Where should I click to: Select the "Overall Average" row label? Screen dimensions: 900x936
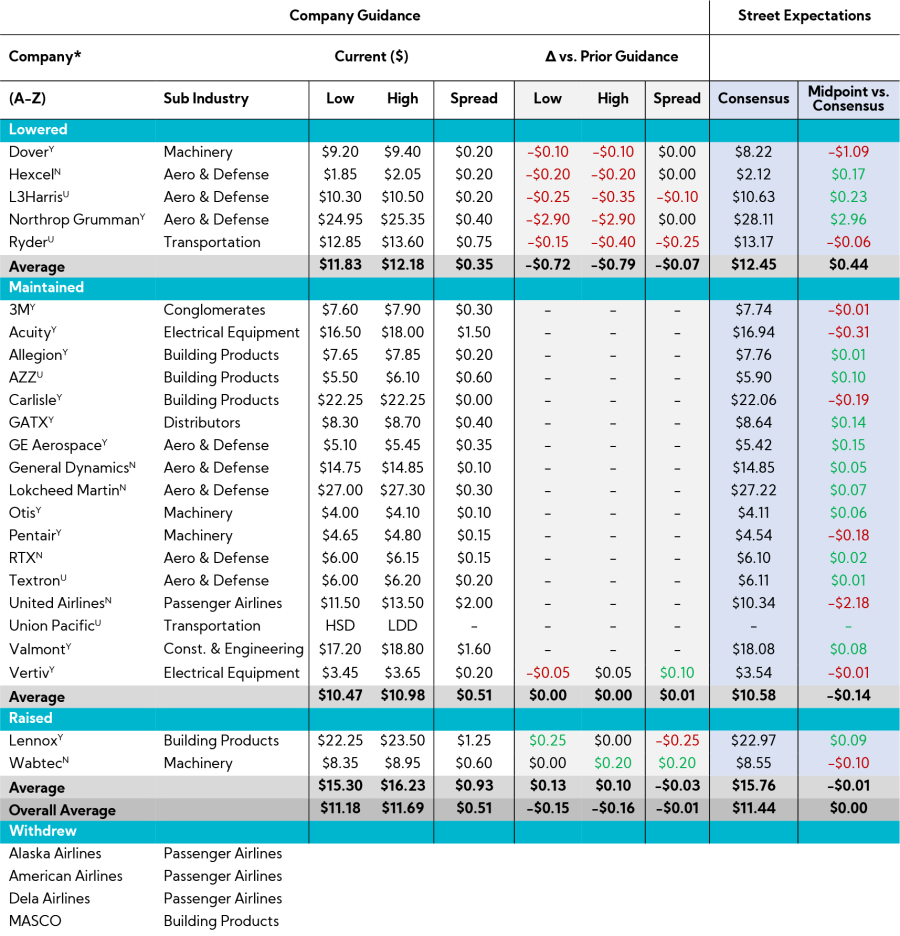point(62,810)
